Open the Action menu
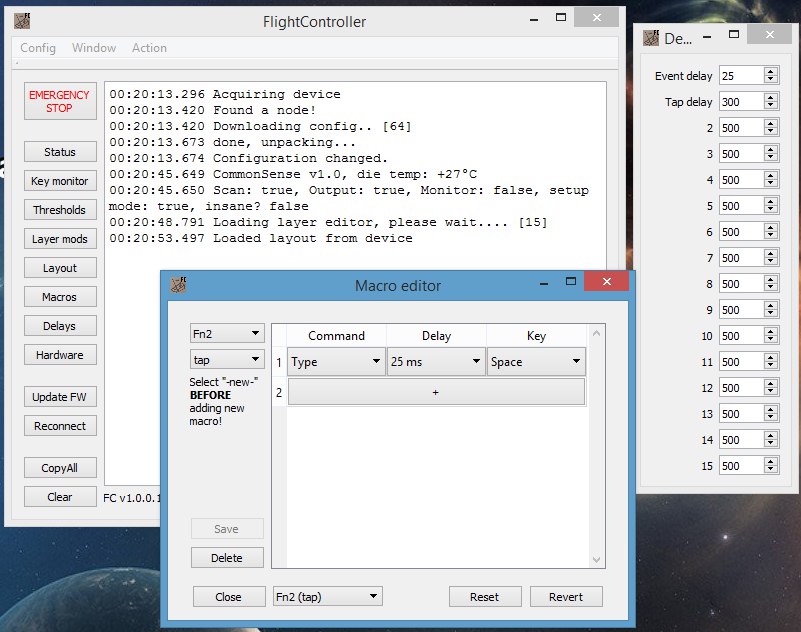 149,48
